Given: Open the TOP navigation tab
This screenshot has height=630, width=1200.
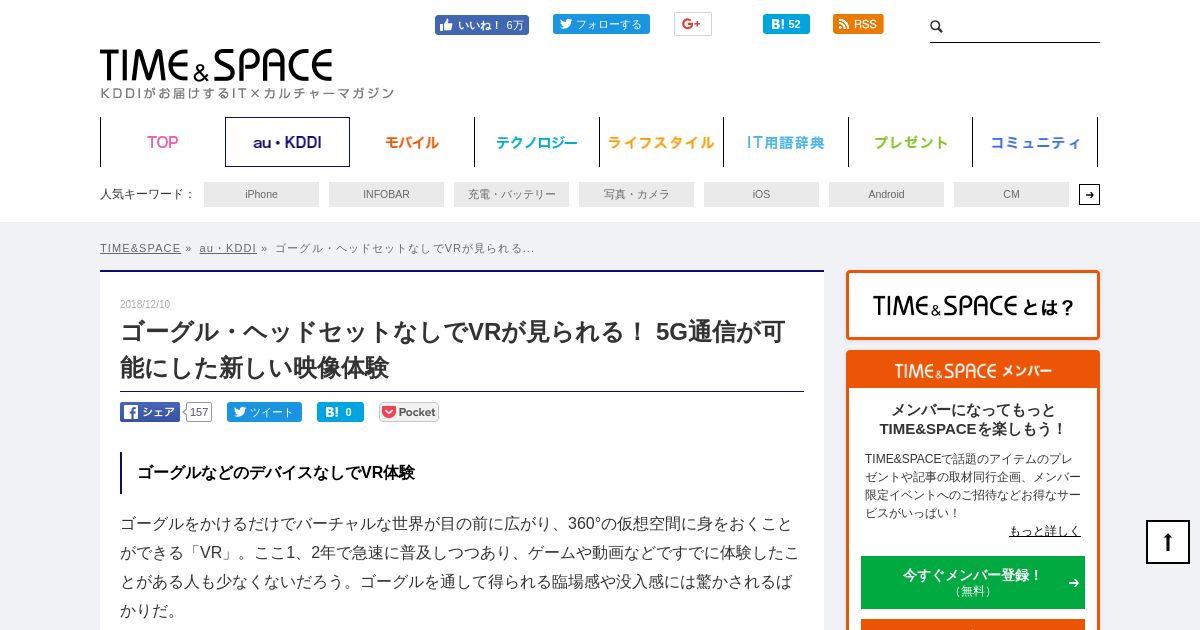Looking at the screenshot, I should tap(162, 142).
